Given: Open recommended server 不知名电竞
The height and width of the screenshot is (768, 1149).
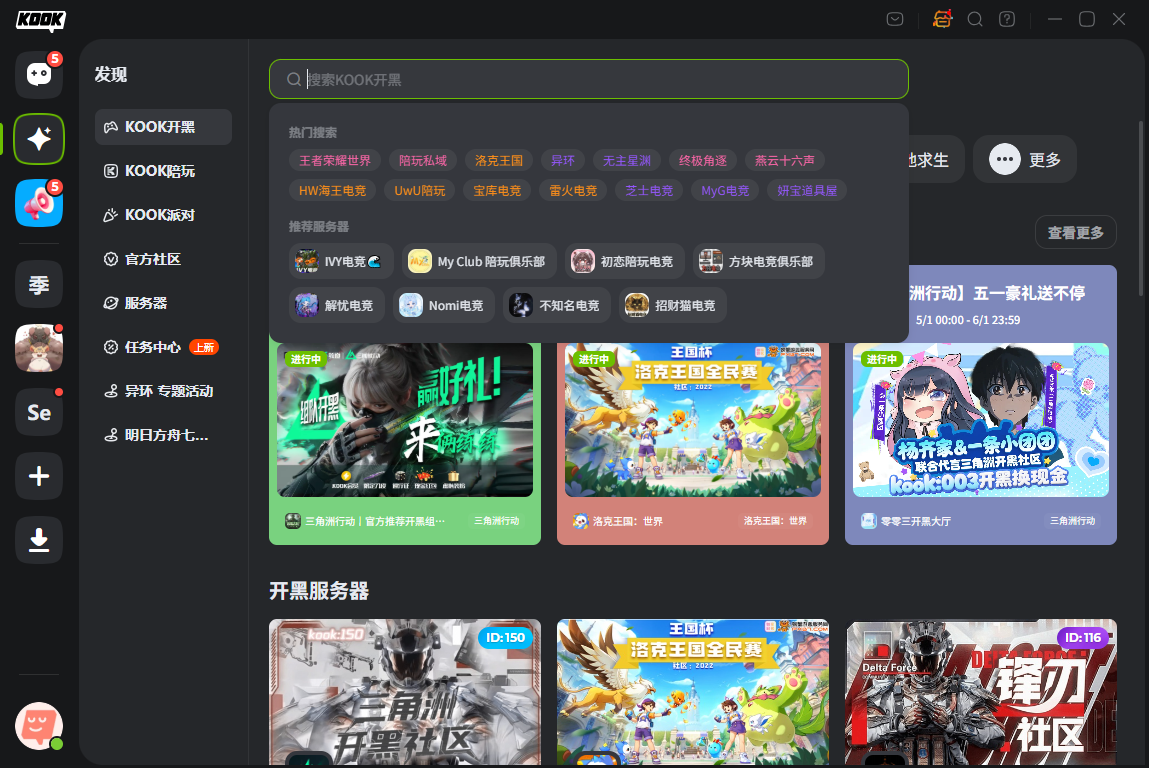Looking at the screenshot, I should tap(557, 305).
